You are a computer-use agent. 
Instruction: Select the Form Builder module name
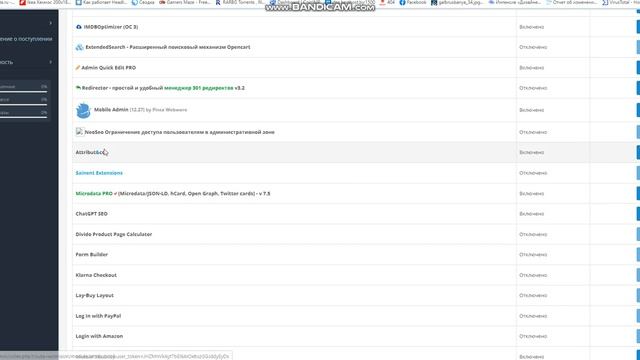coord(91,254)
